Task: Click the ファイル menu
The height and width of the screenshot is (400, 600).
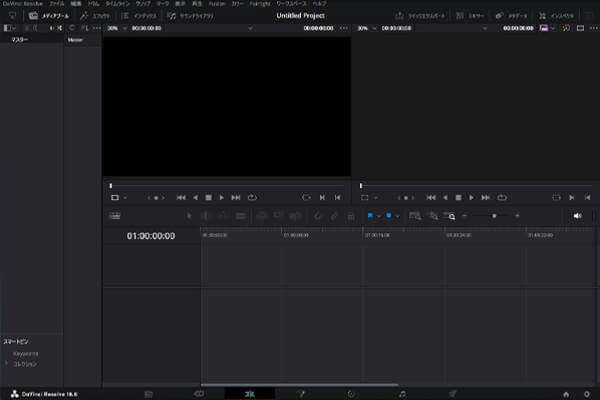Action: [x=57, y=4]
